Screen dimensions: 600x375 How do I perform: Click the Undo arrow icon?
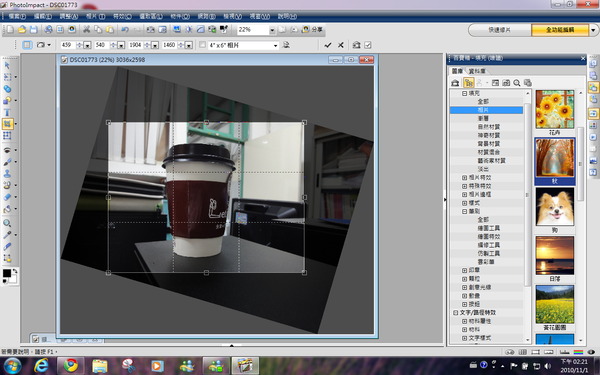125,29
